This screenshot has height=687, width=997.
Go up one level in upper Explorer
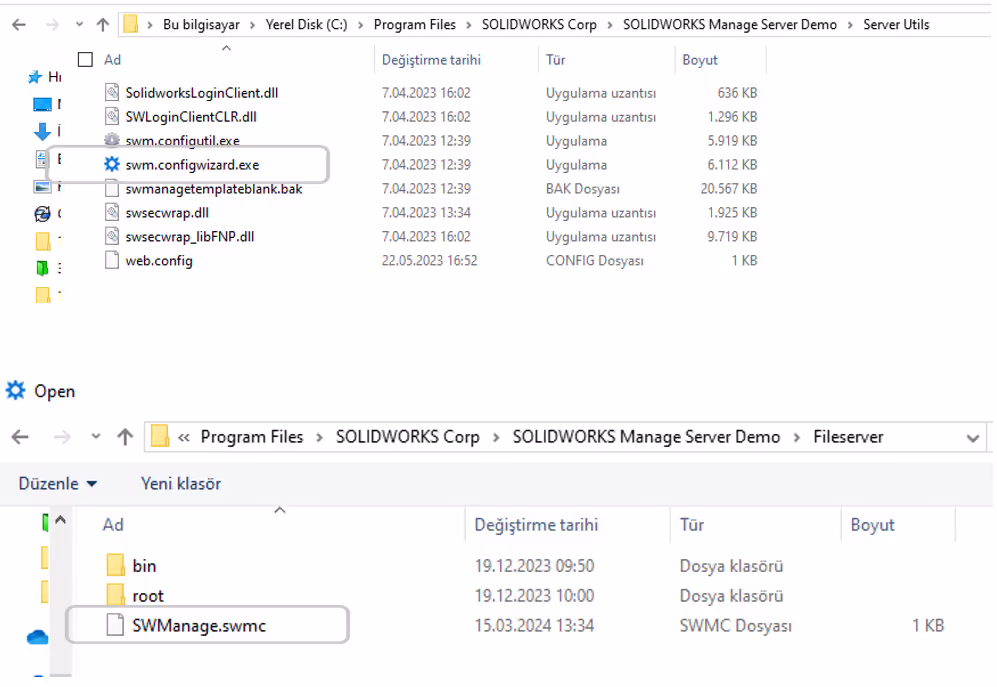pyautogui.click(x=102, y=25)
